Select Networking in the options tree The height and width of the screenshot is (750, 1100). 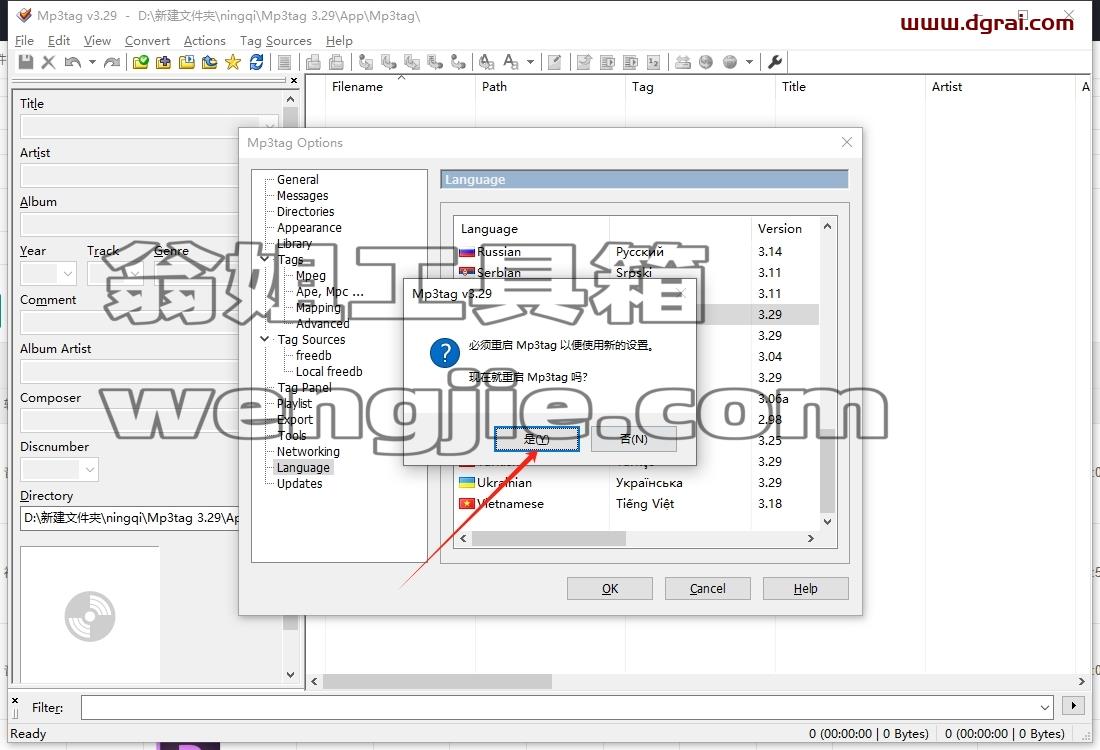[x=308, y=451]
